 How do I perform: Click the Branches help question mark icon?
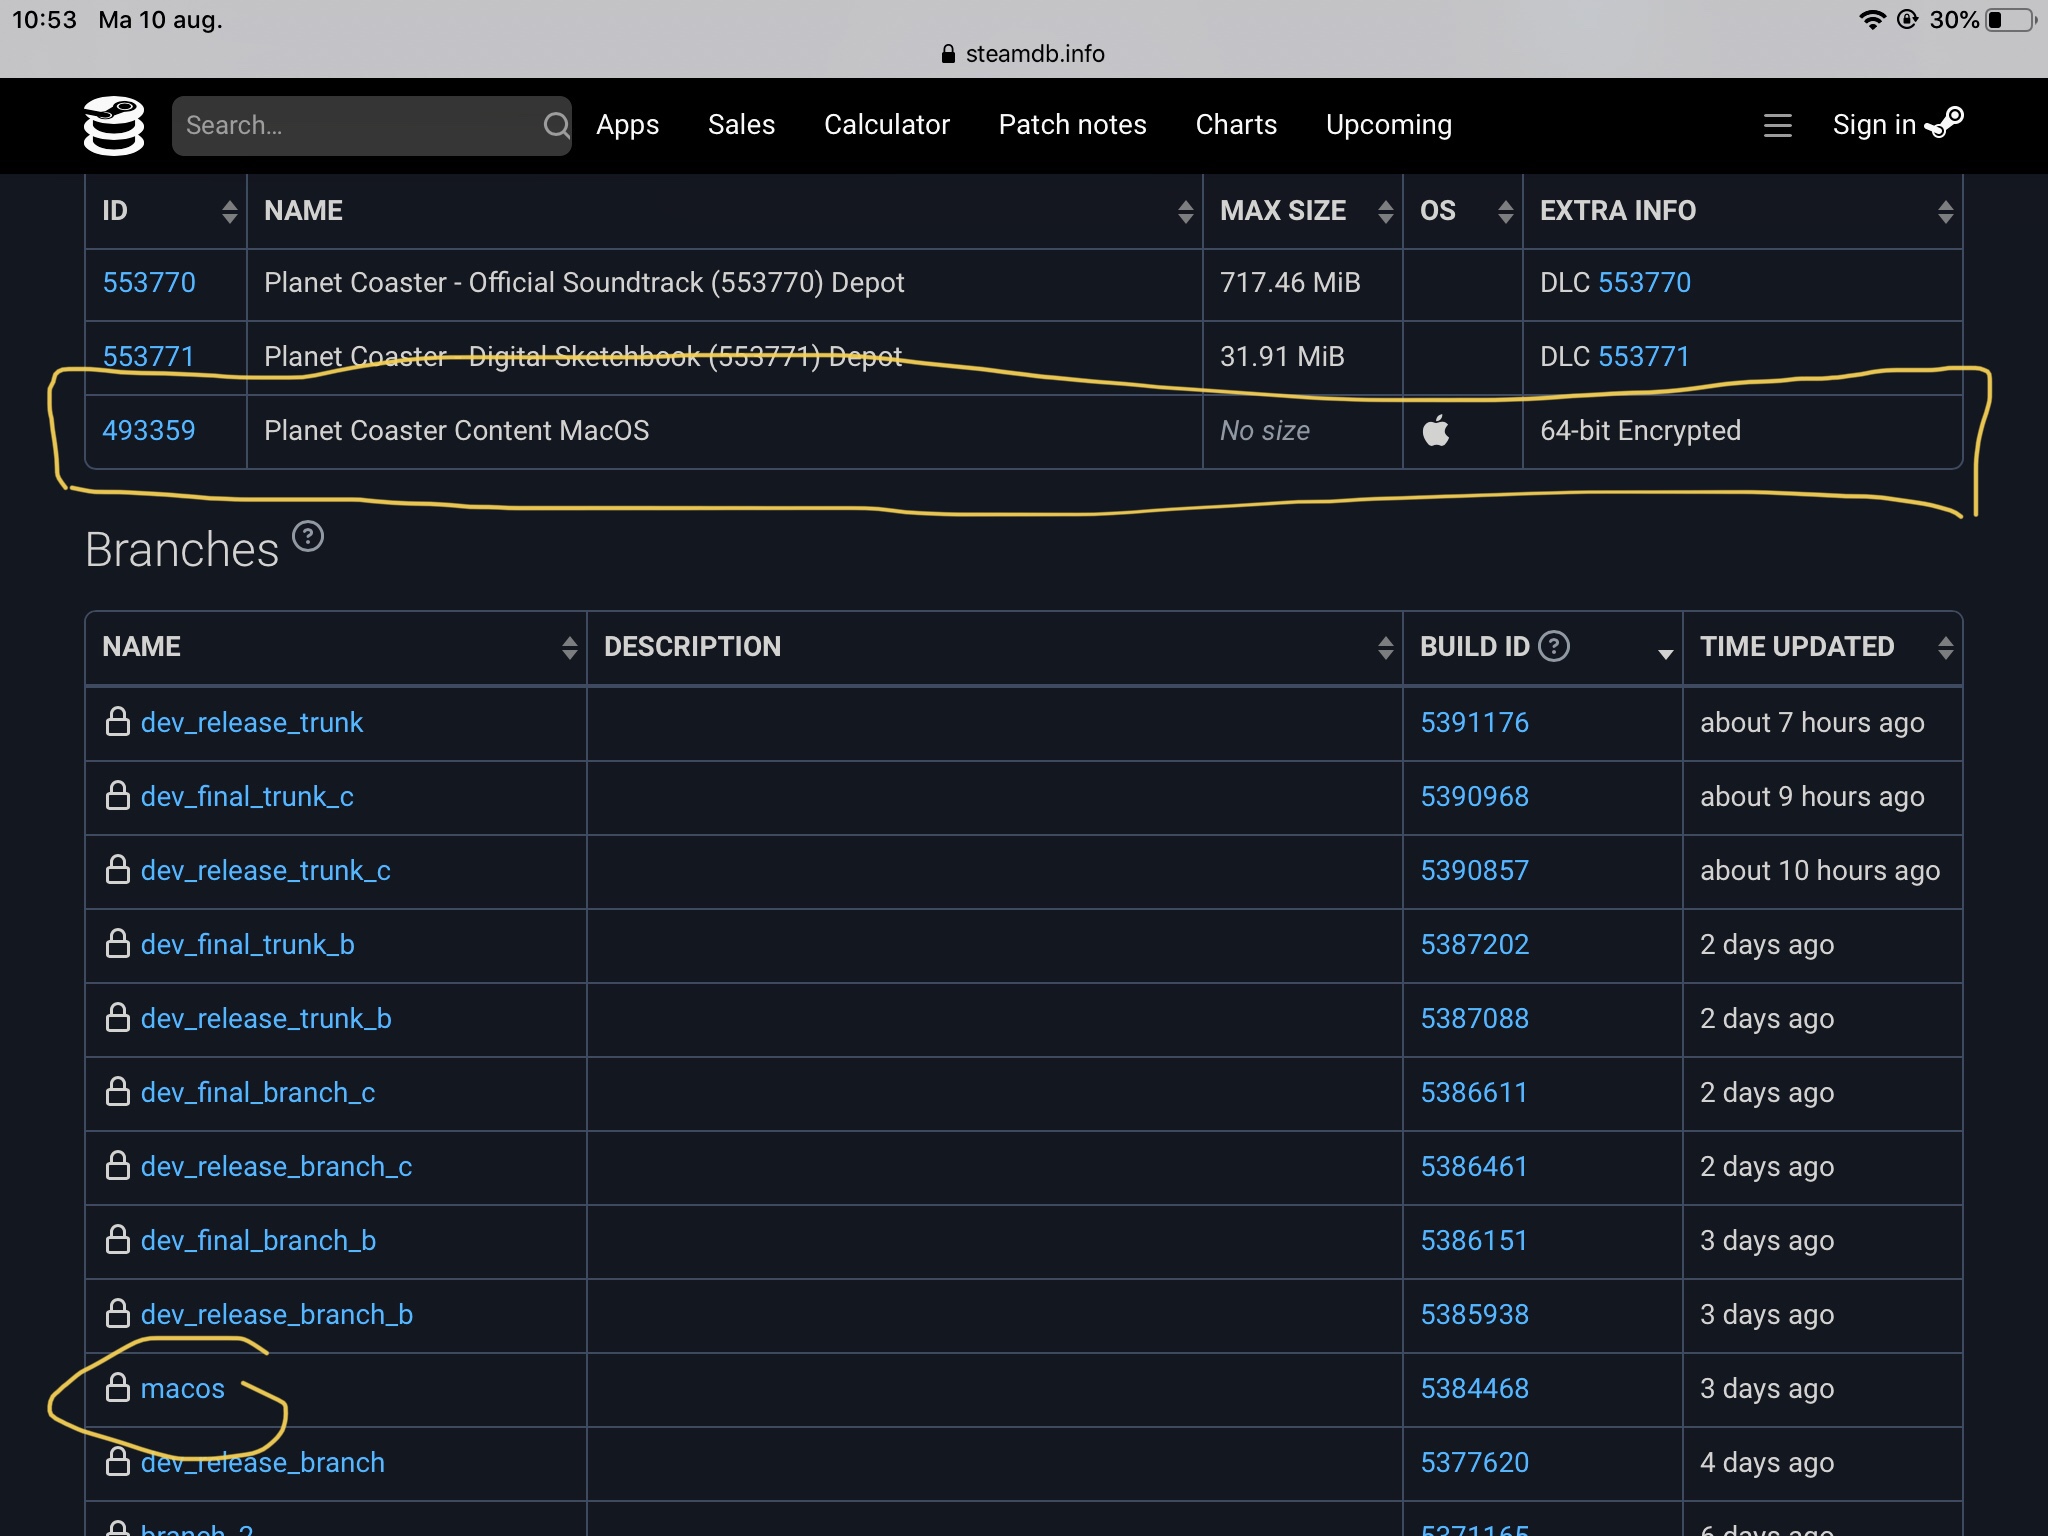click(x=308, y=537)
